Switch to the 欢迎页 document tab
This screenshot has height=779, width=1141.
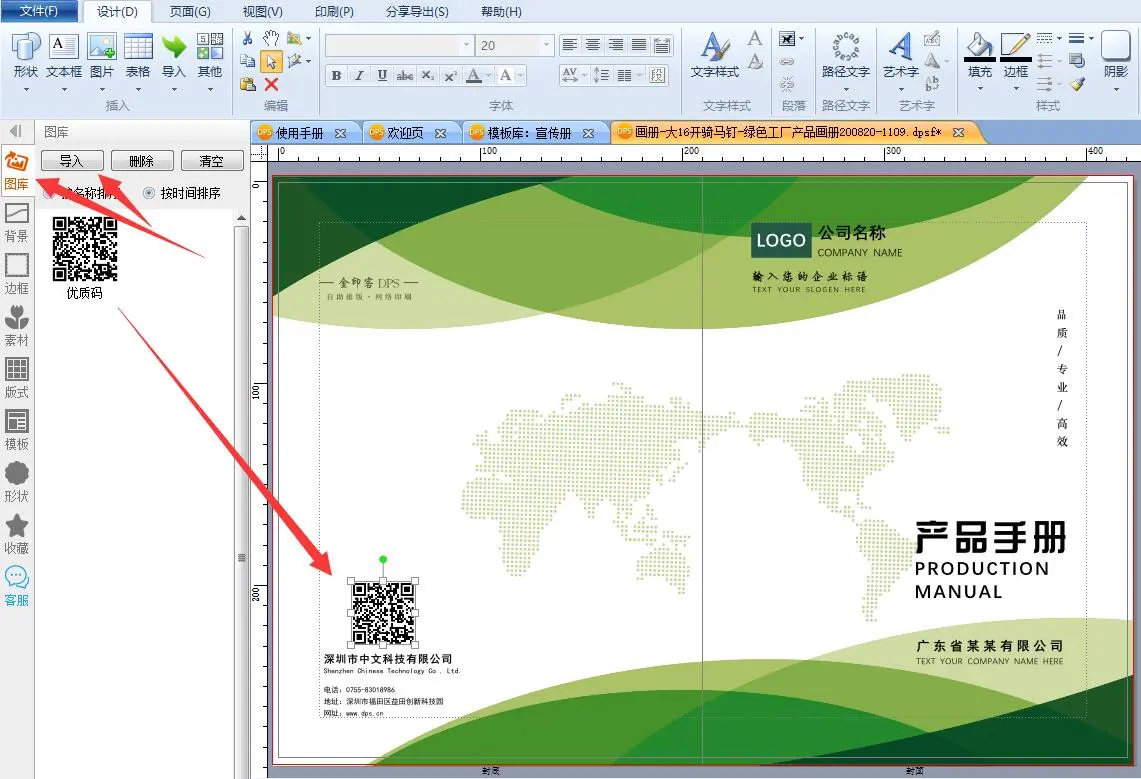coord(405,132)
